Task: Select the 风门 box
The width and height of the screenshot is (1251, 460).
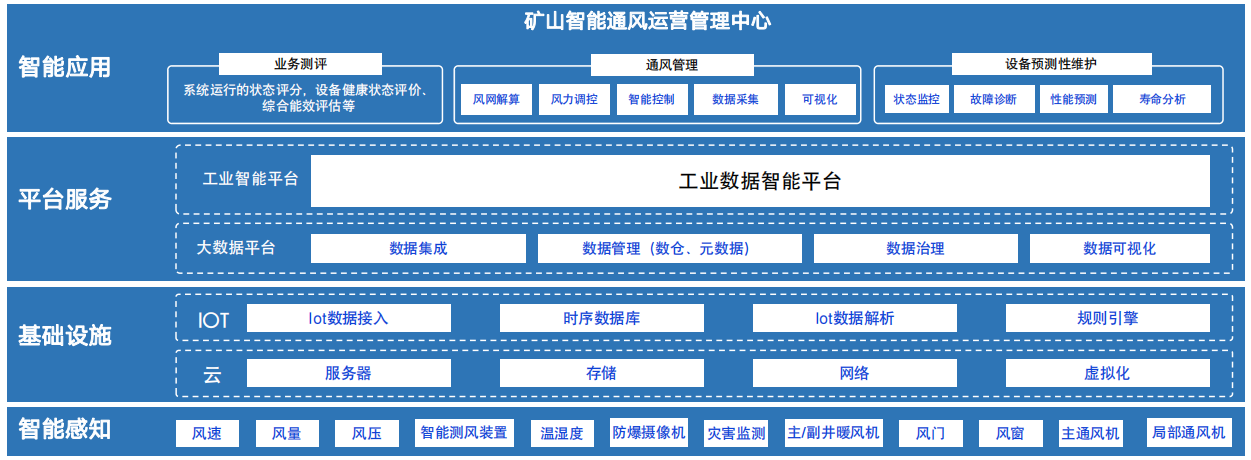Action: pos(930,433)
